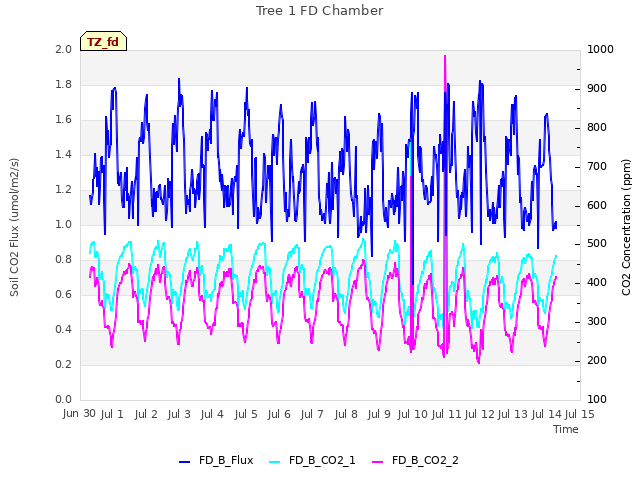This screenshot has width=640, height=480.
Task: Click the 600 ppm right axis label
Action: pos(597,205)
